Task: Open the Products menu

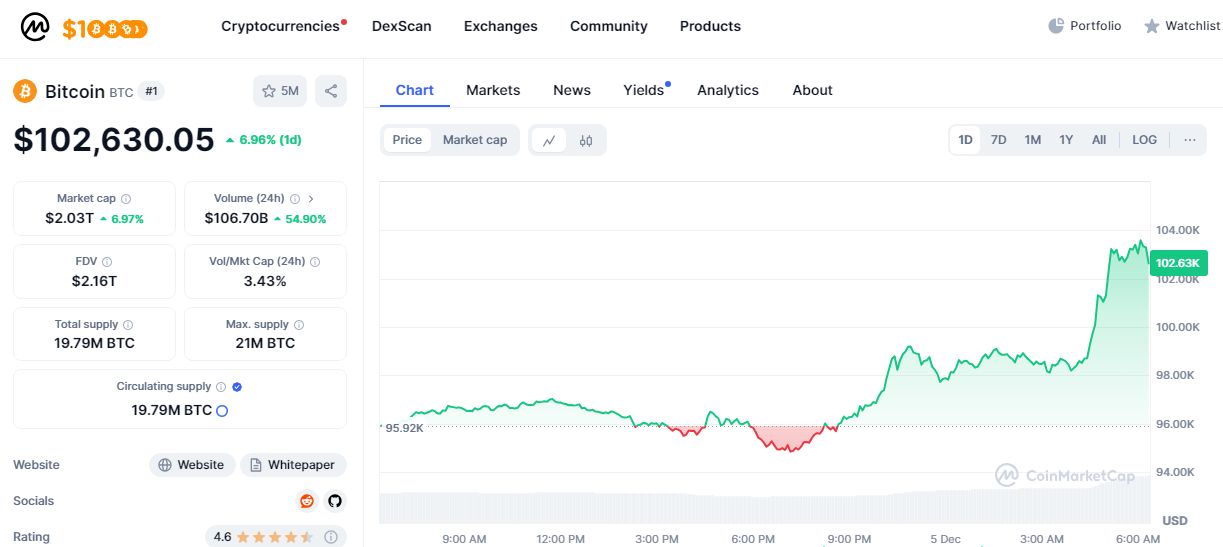Action: coord(710,26)
